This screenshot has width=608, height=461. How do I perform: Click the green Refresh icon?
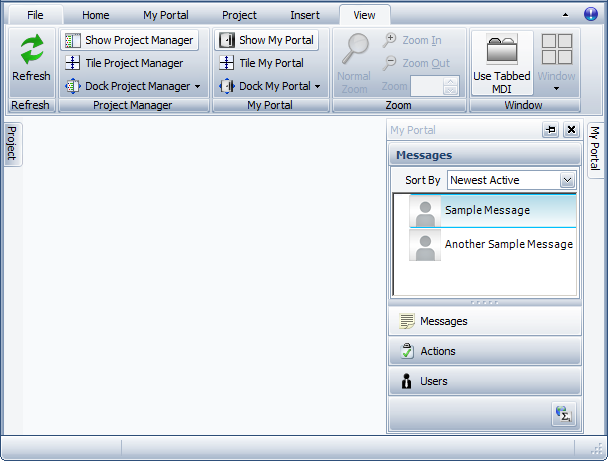[x=31, y=50]
